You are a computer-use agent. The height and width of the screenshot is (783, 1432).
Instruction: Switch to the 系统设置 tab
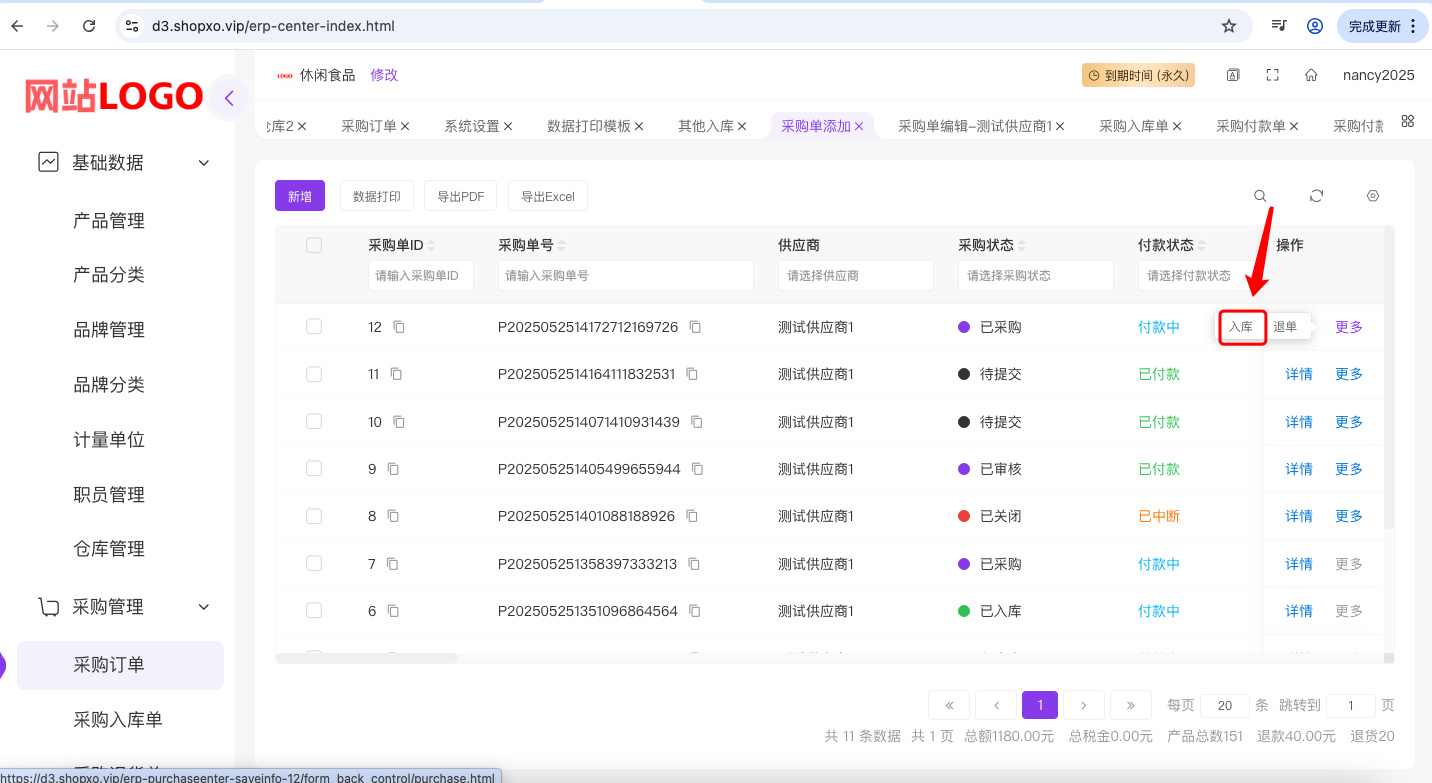click(x=471, y=126)
